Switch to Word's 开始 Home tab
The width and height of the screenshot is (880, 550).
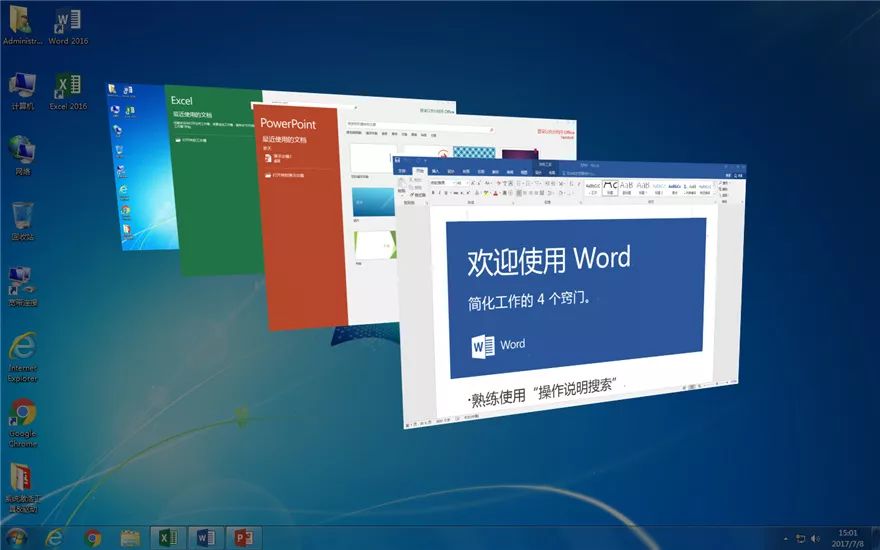point(420,171)
